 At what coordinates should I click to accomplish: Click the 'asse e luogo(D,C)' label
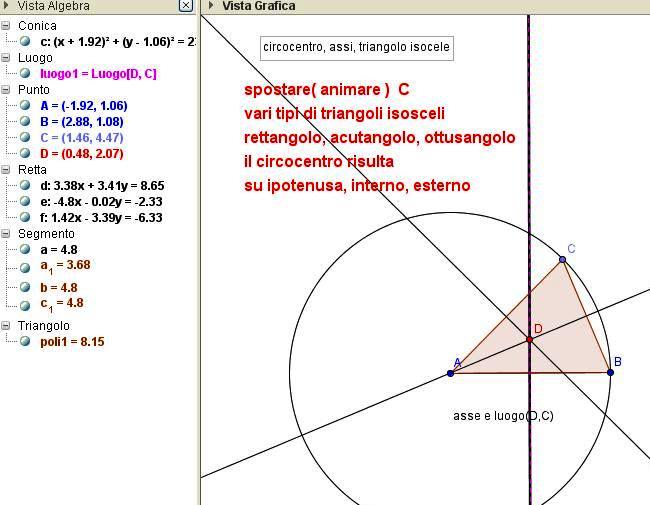503,416
